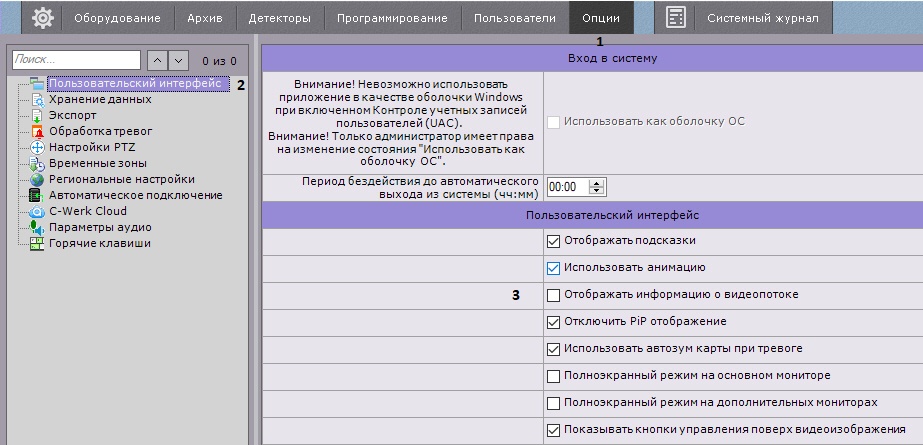923x445 pixels.
Task: Click the Обработка тревог alarm icon
Action: coord(37,132)
